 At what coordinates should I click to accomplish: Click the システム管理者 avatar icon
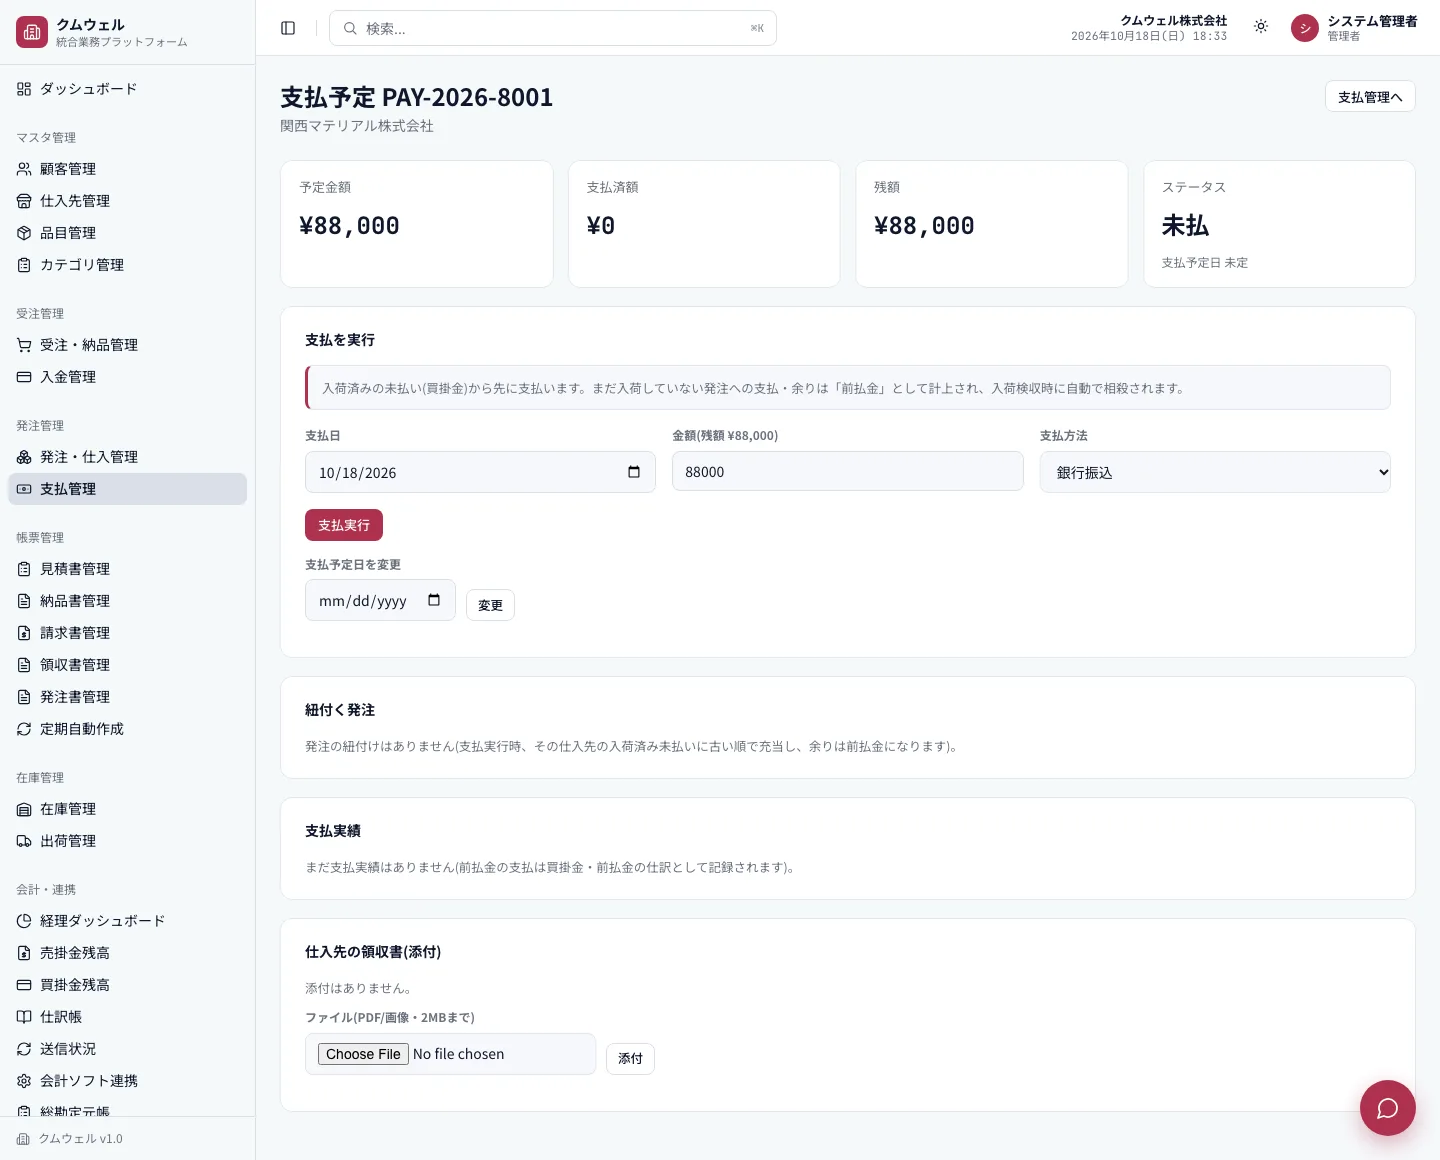[1305, 28]
